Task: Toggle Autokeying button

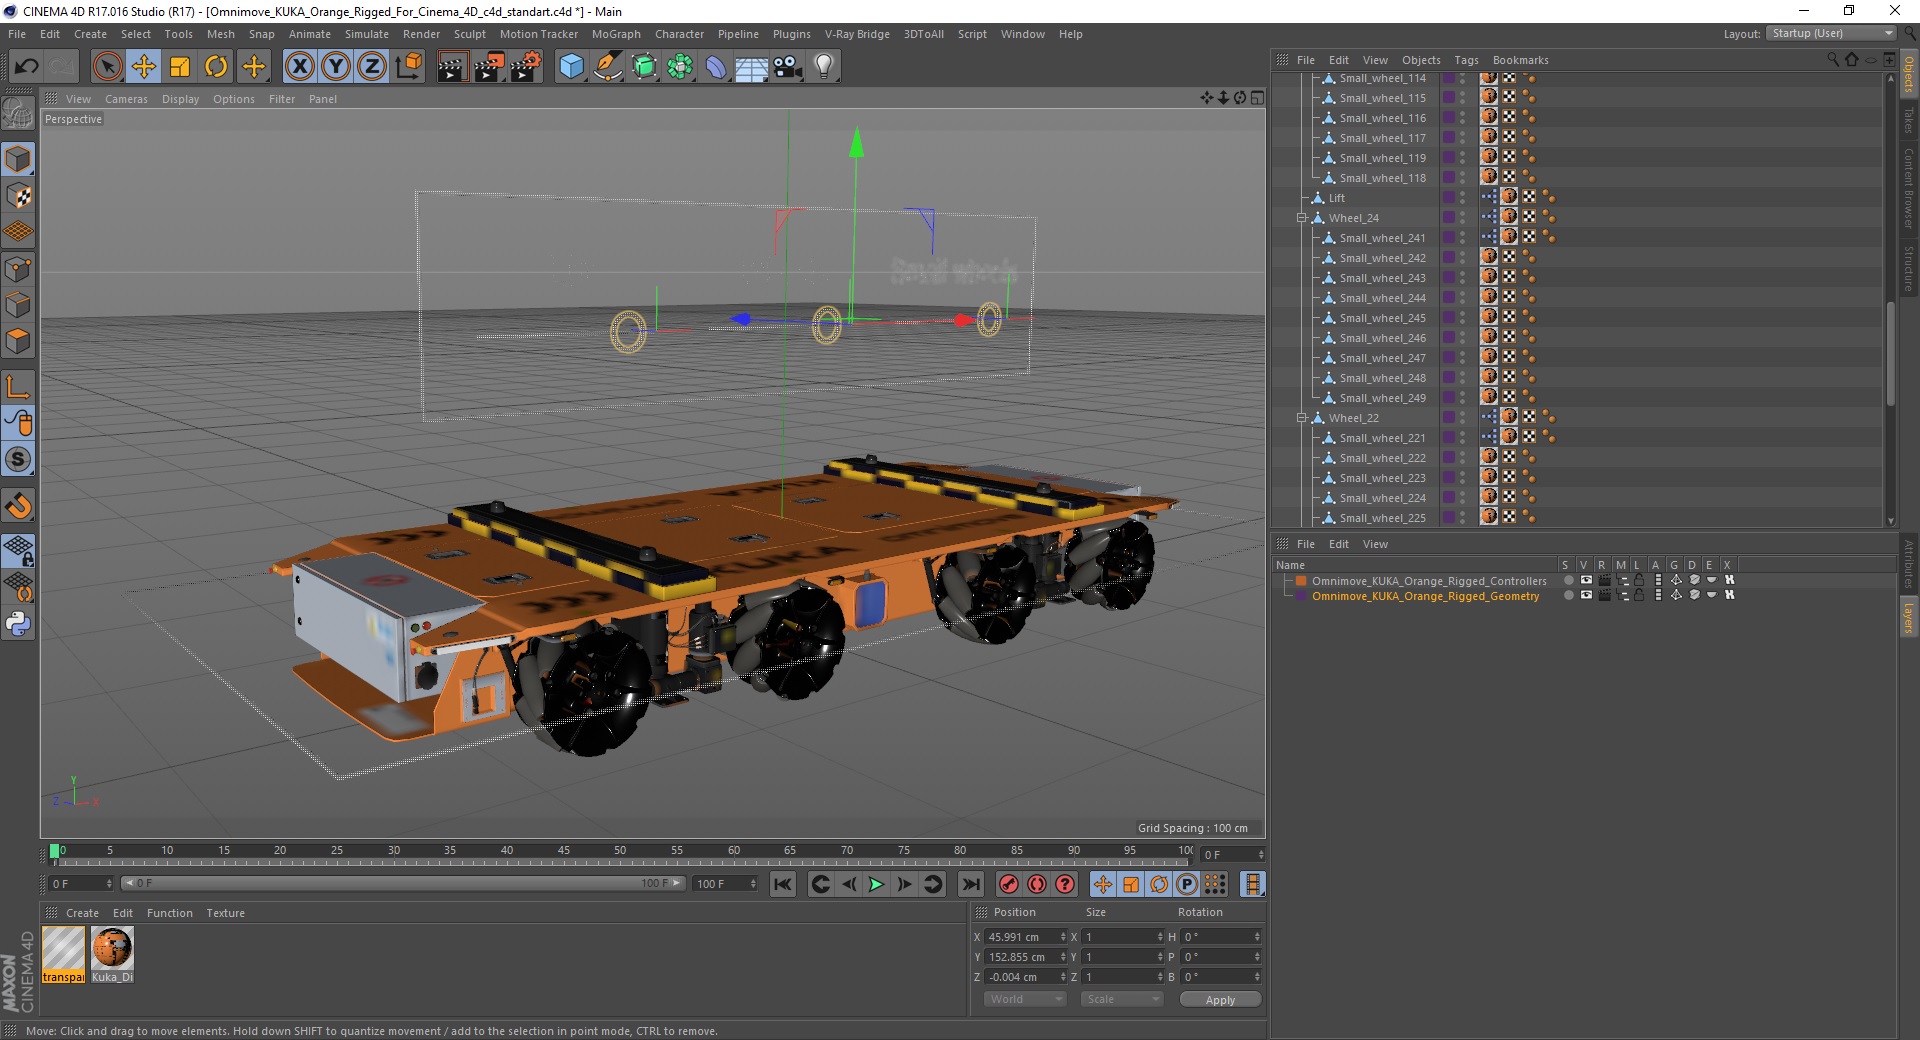Action: click(1037, 884)
